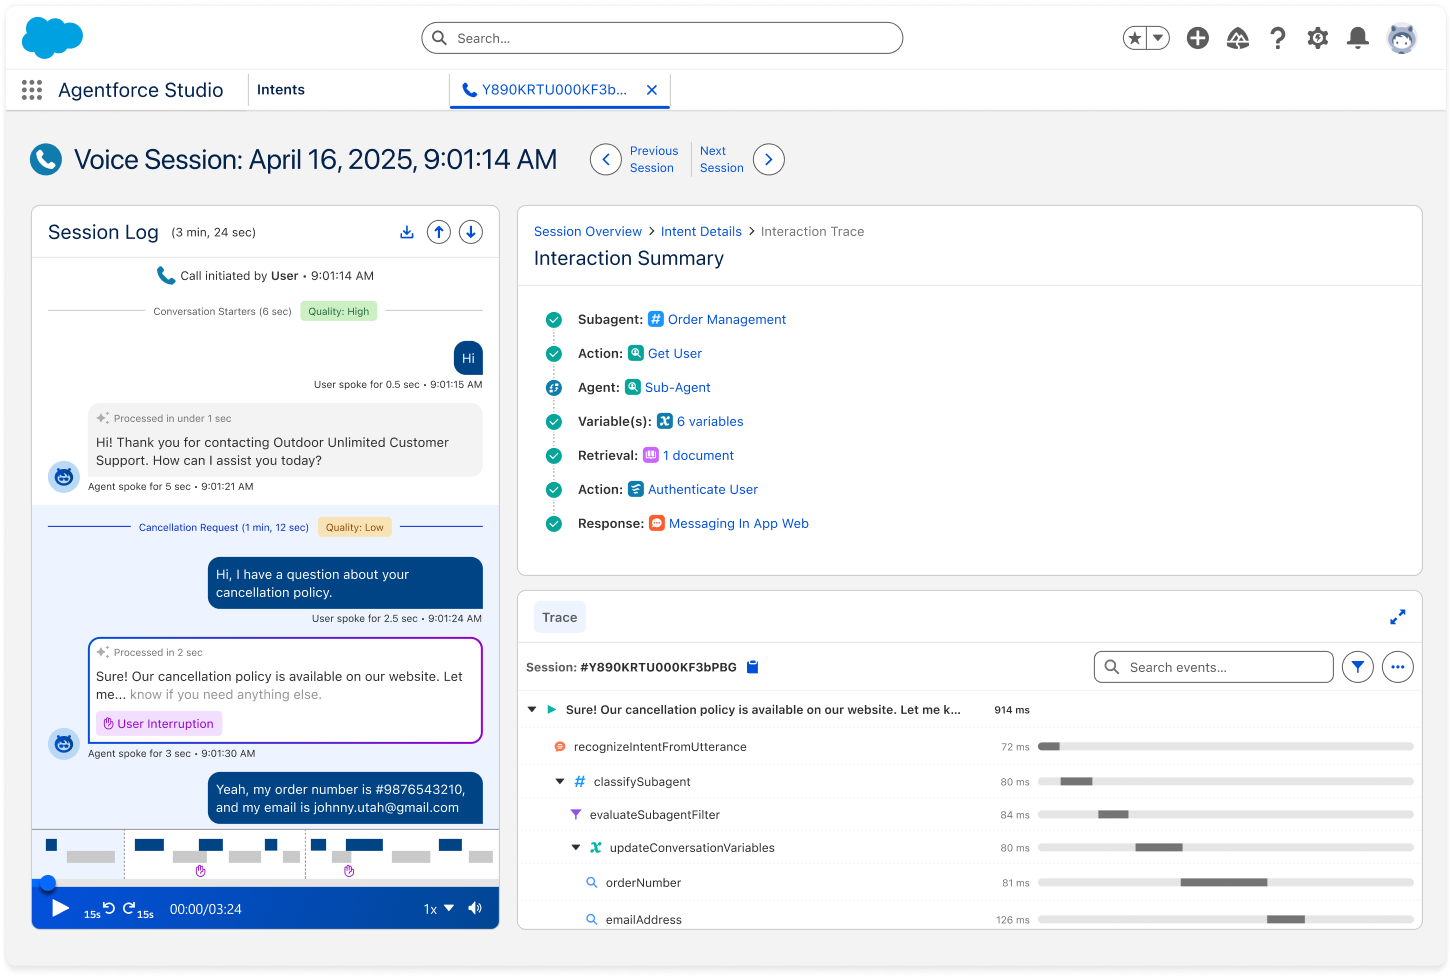This screenshot has width=1452, height=978.
Task: Jump up in Session Log with up arrow
Action: (439, 232)
